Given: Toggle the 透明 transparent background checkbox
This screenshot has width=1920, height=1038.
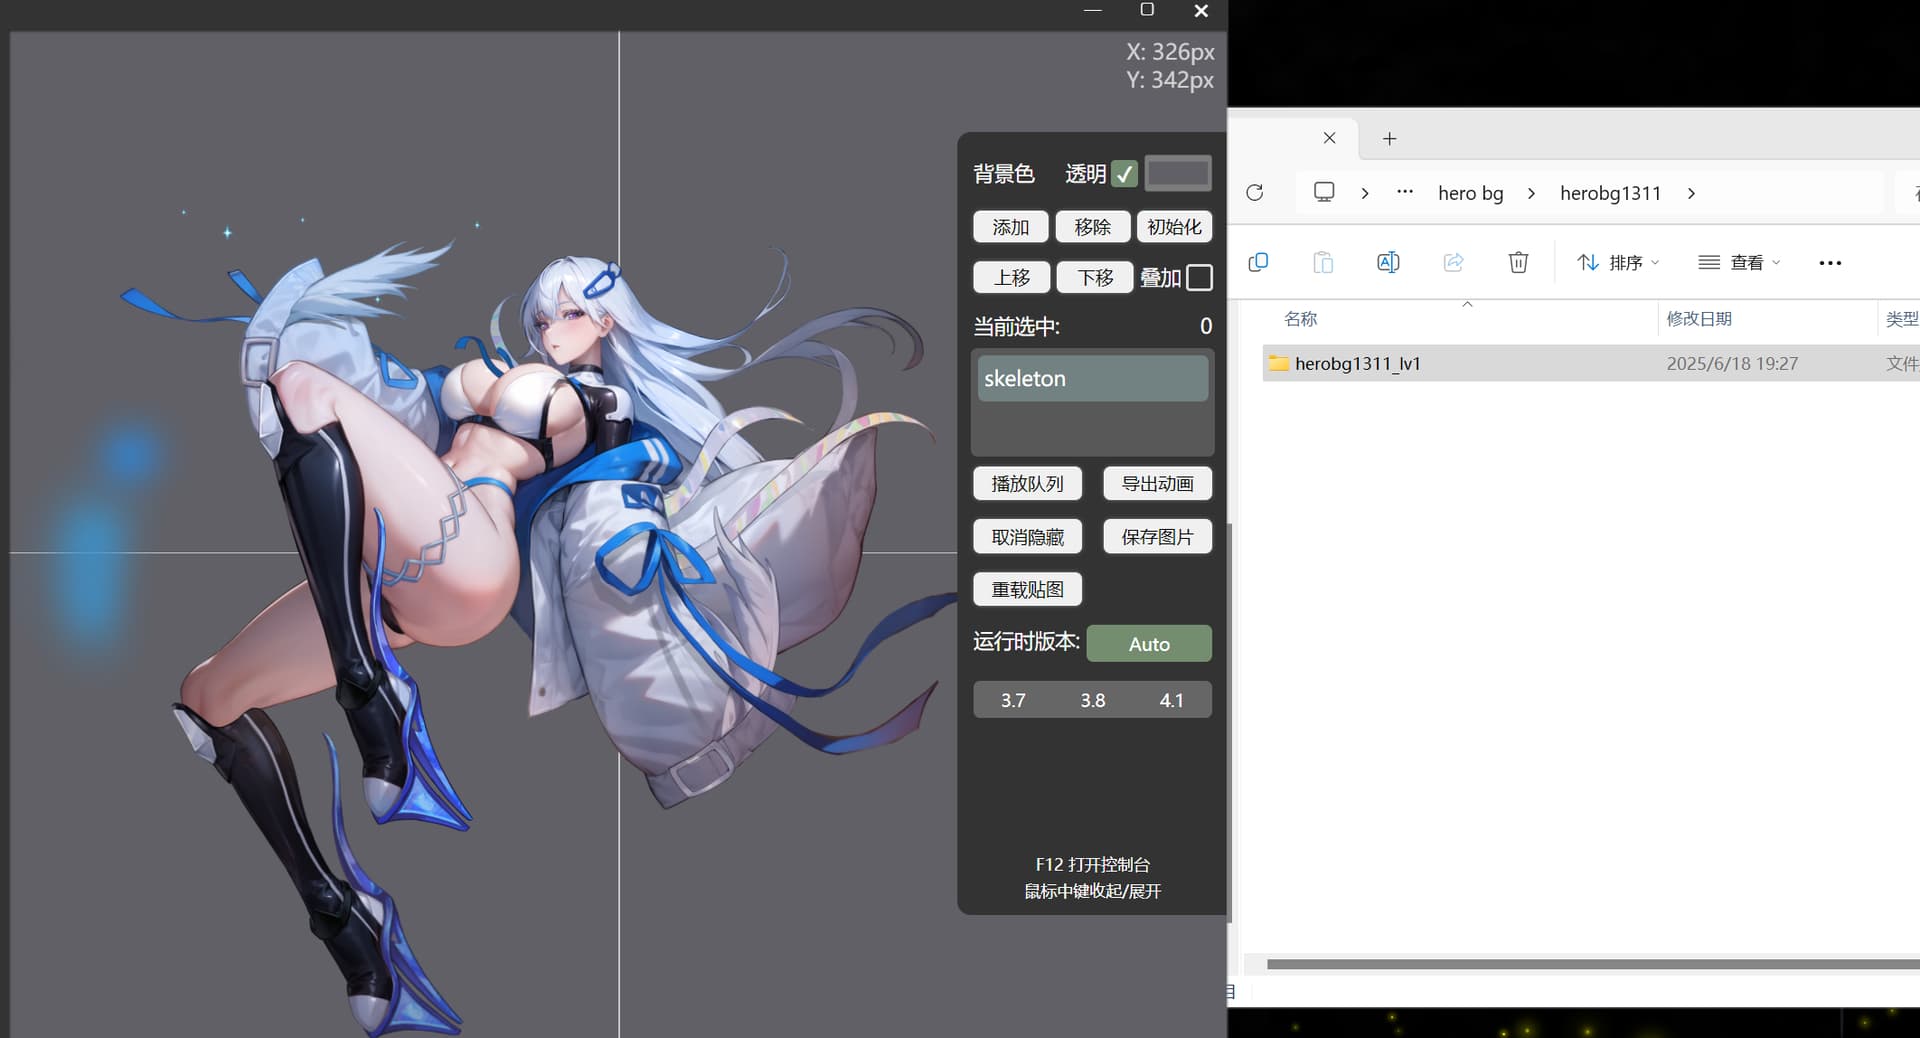Looking at the screenshot, I should [x=1125, y=174].
